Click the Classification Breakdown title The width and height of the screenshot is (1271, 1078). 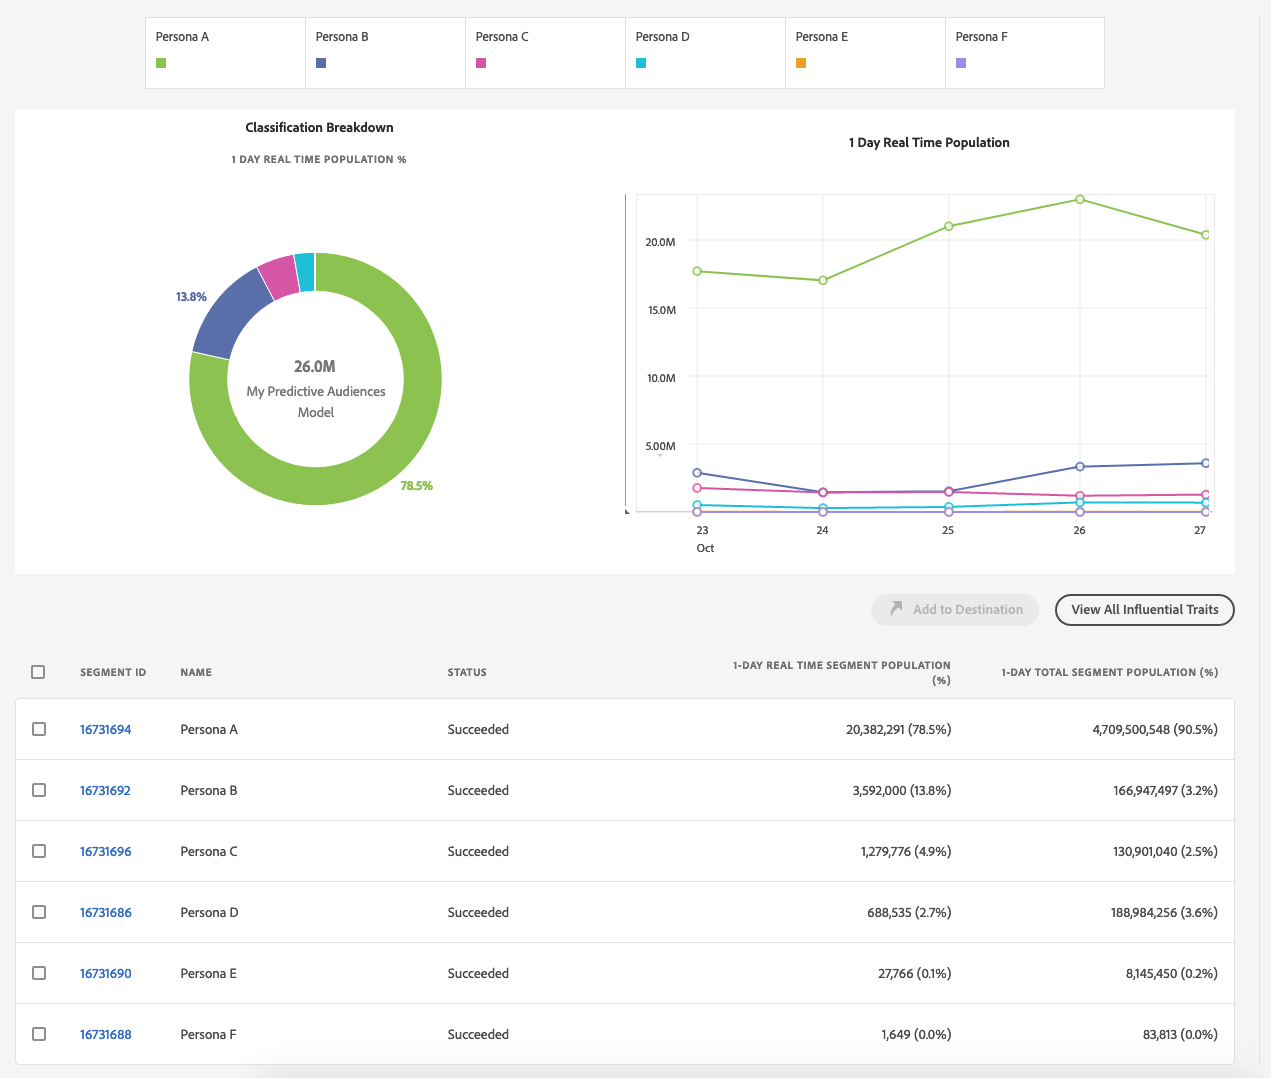(x=319, y=127)
